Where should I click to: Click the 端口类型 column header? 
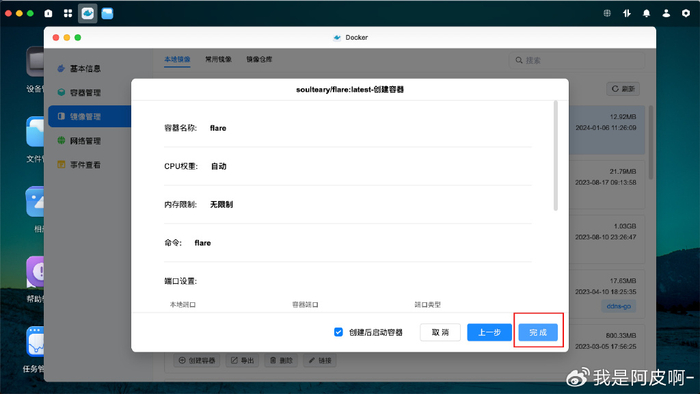click(x=427, y=305)
